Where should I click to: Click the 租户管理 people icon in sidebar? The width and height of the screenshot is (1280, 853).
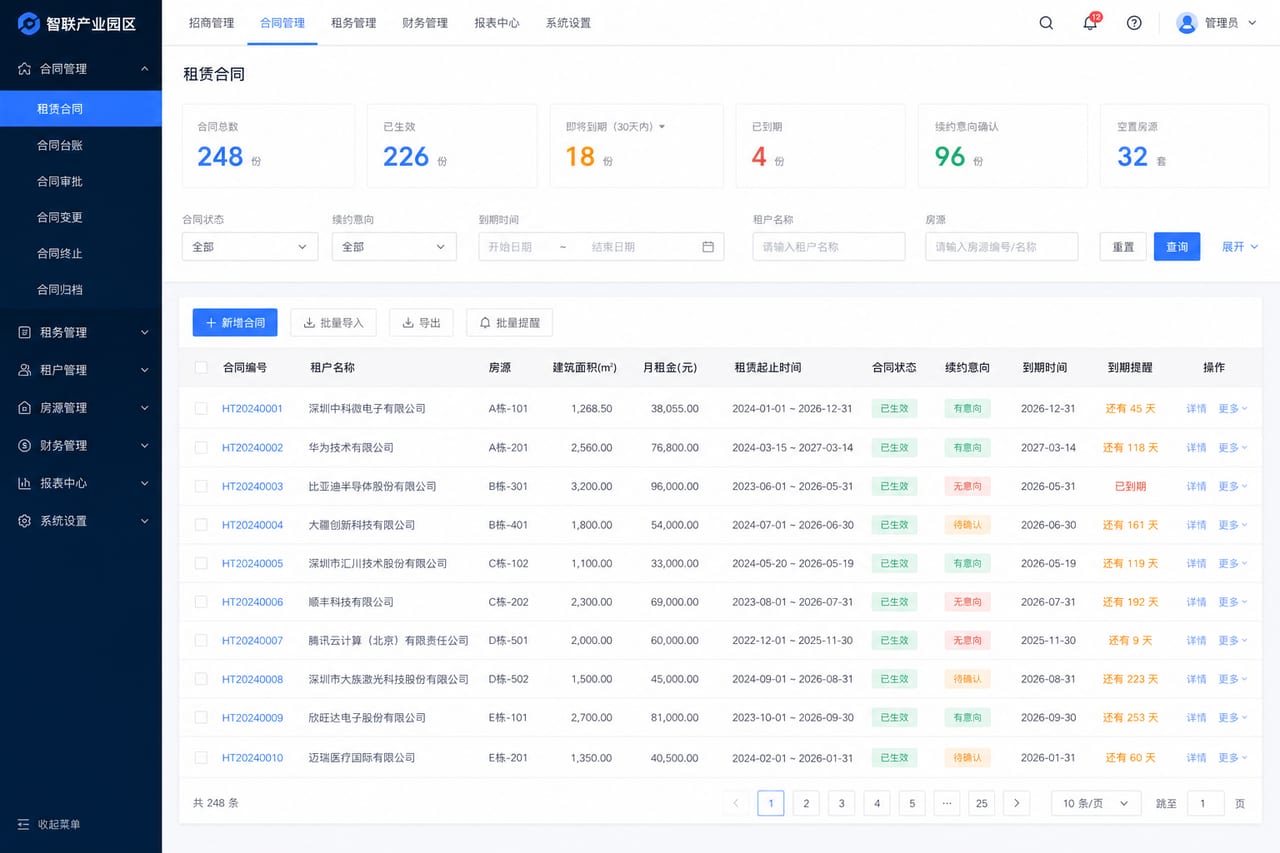point(25,370)
